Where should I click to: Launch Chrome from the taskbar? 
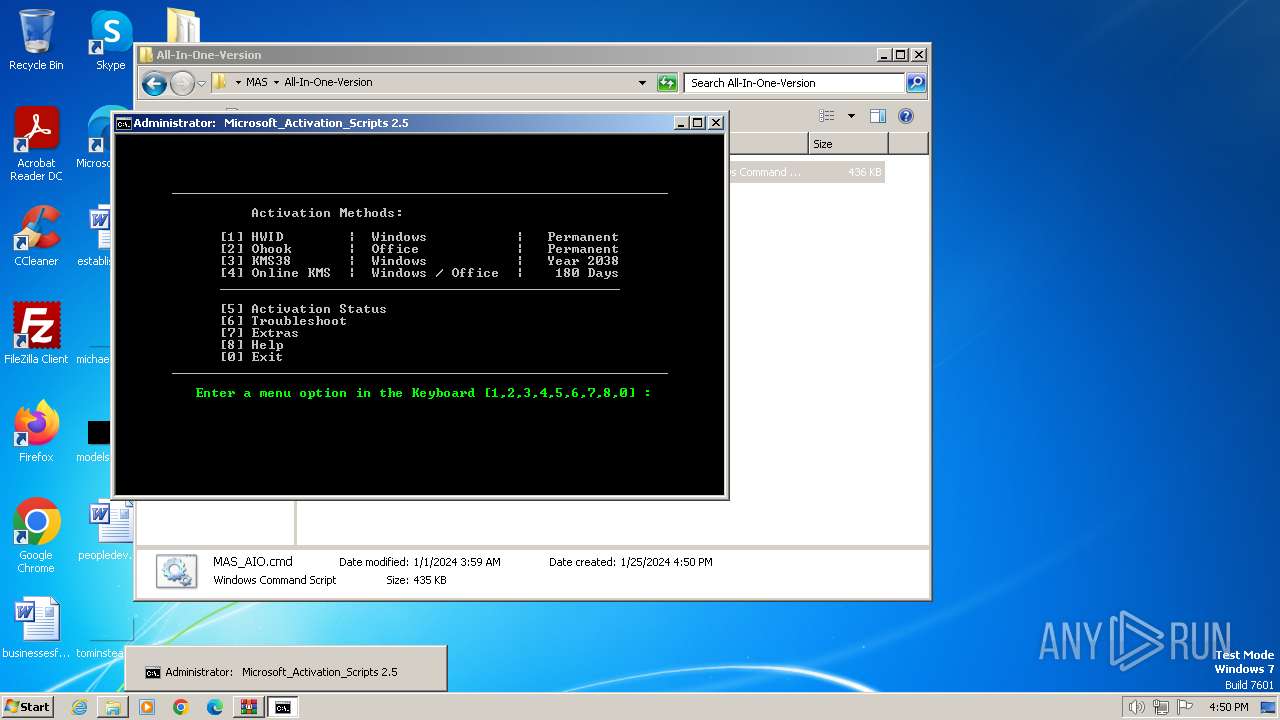coord(181,707)
